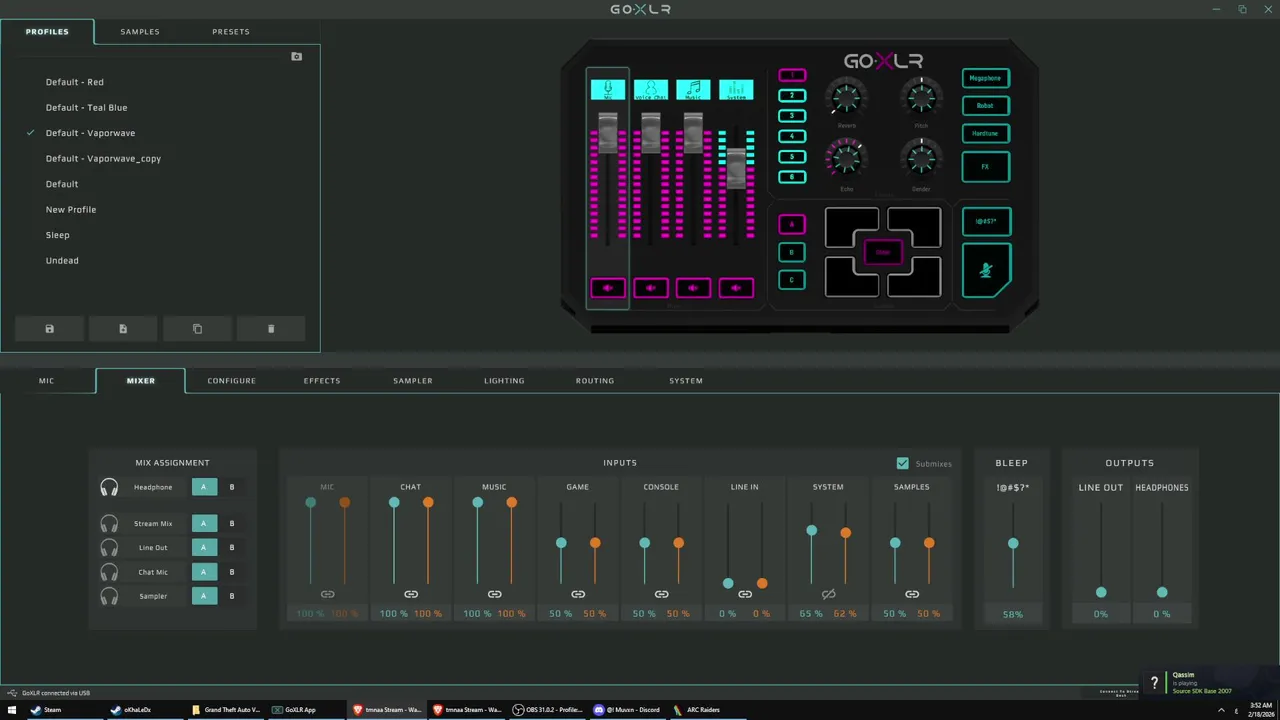Select the Mic channel display on the GoXLR
The width and height of the screenshot is (1280, 720).
[607, 90]
